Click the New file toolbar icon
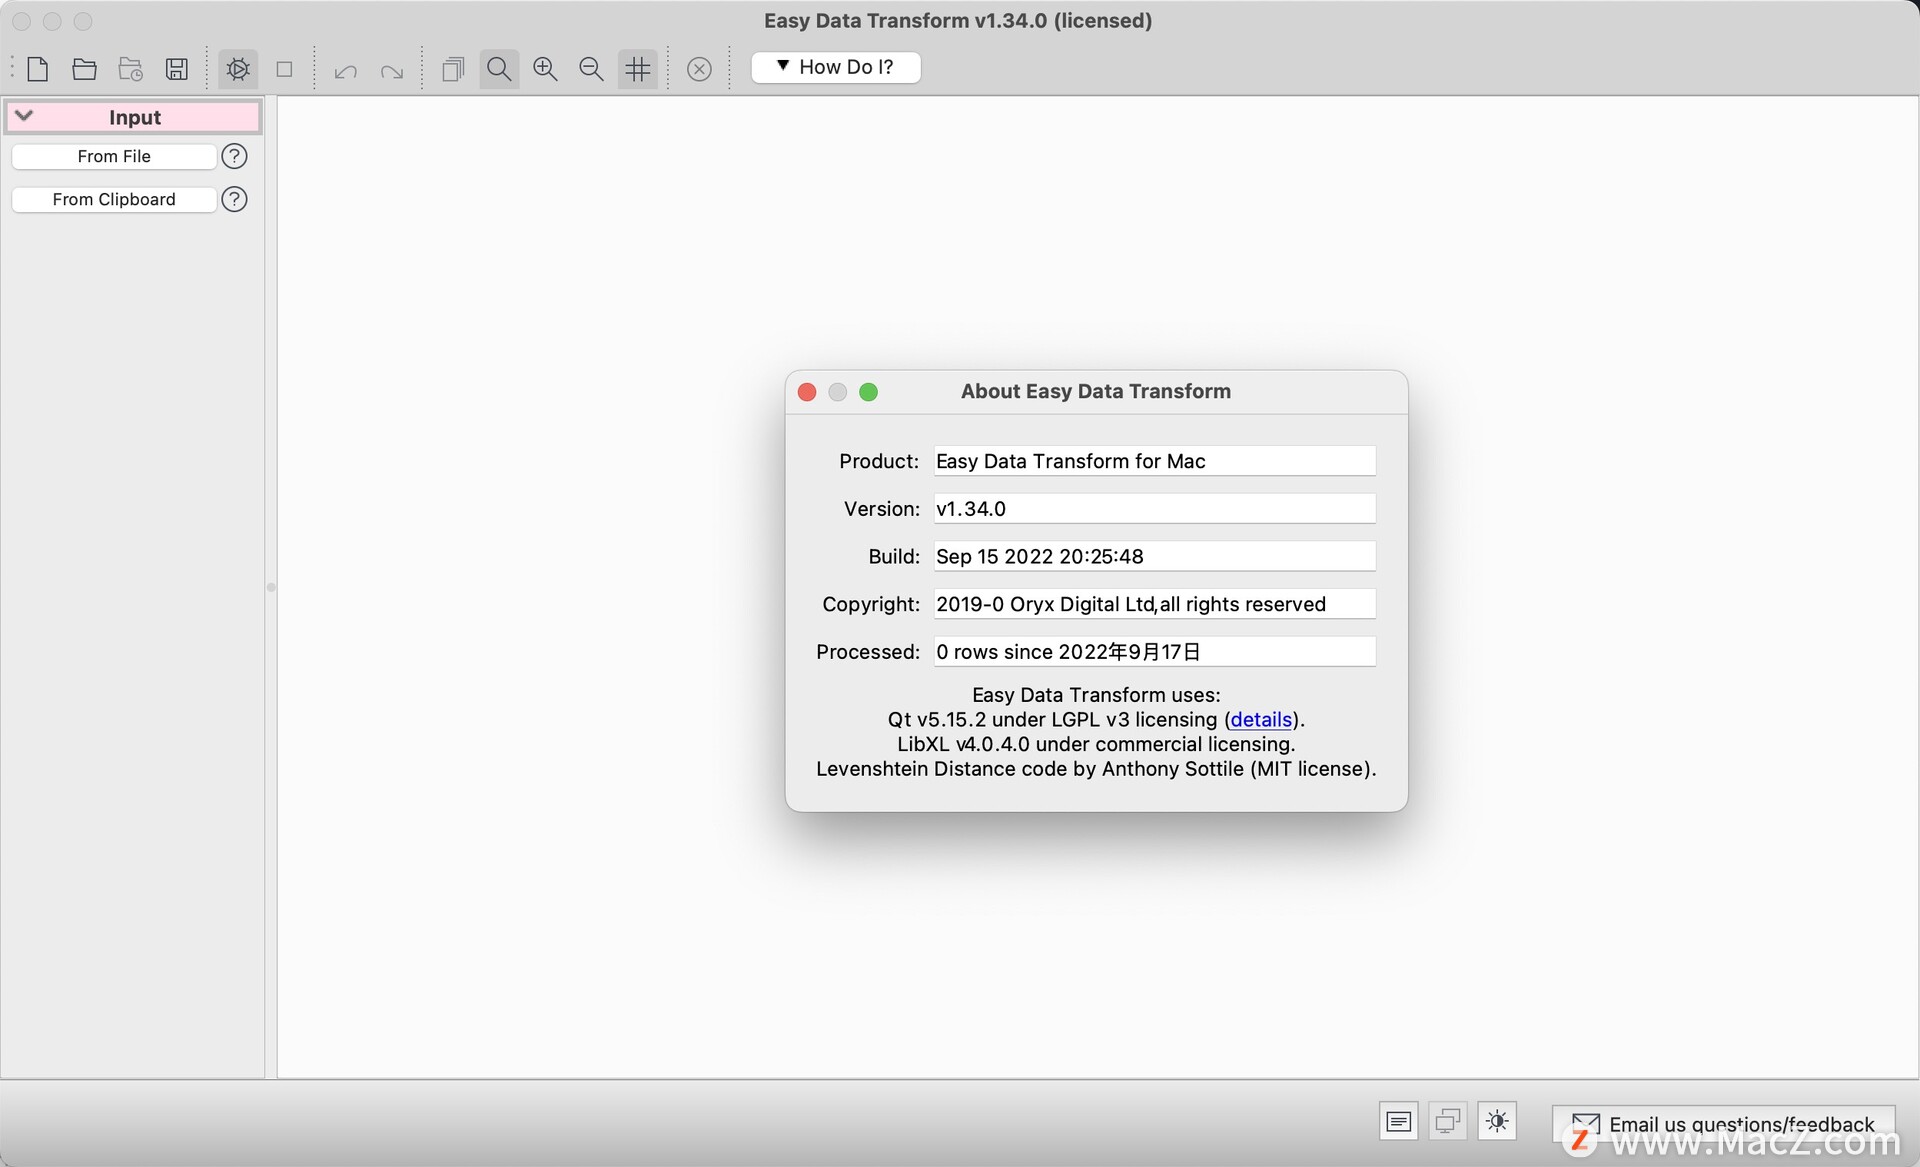Image resolution: width=1920 pixels, height=1167 pixels. (38, 69)
